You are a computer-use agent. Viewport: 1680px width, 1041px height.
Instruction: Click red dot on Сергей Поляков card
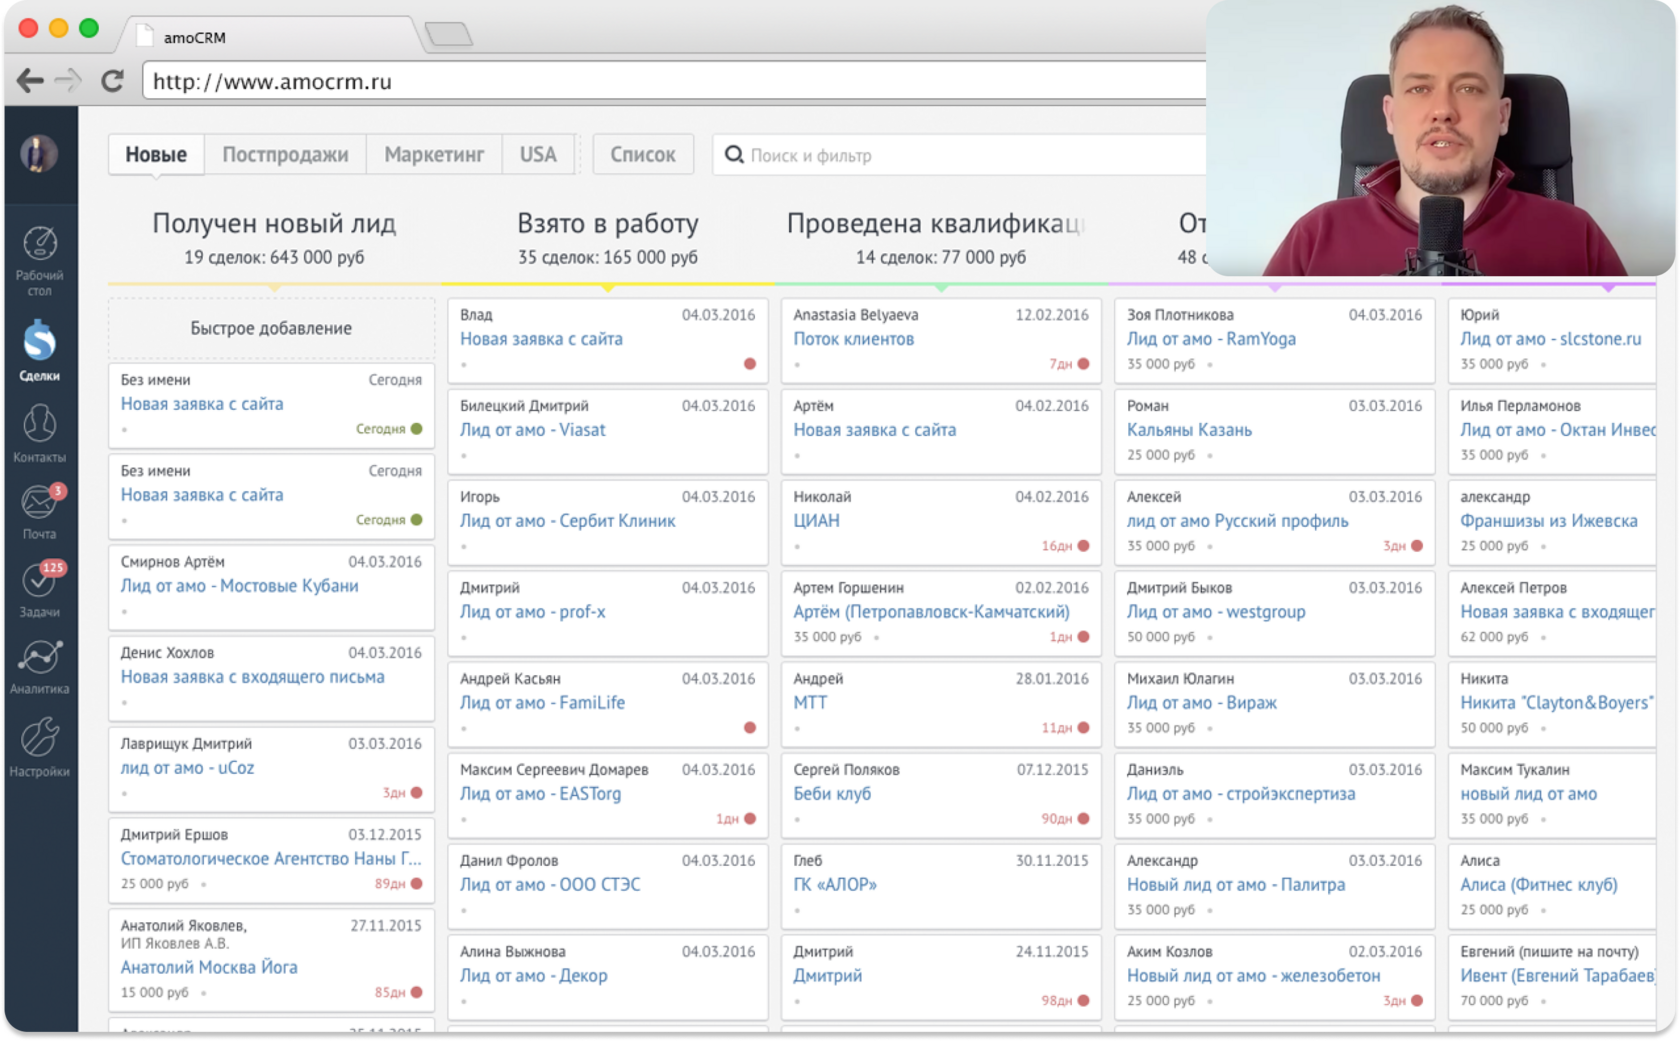1084,819
